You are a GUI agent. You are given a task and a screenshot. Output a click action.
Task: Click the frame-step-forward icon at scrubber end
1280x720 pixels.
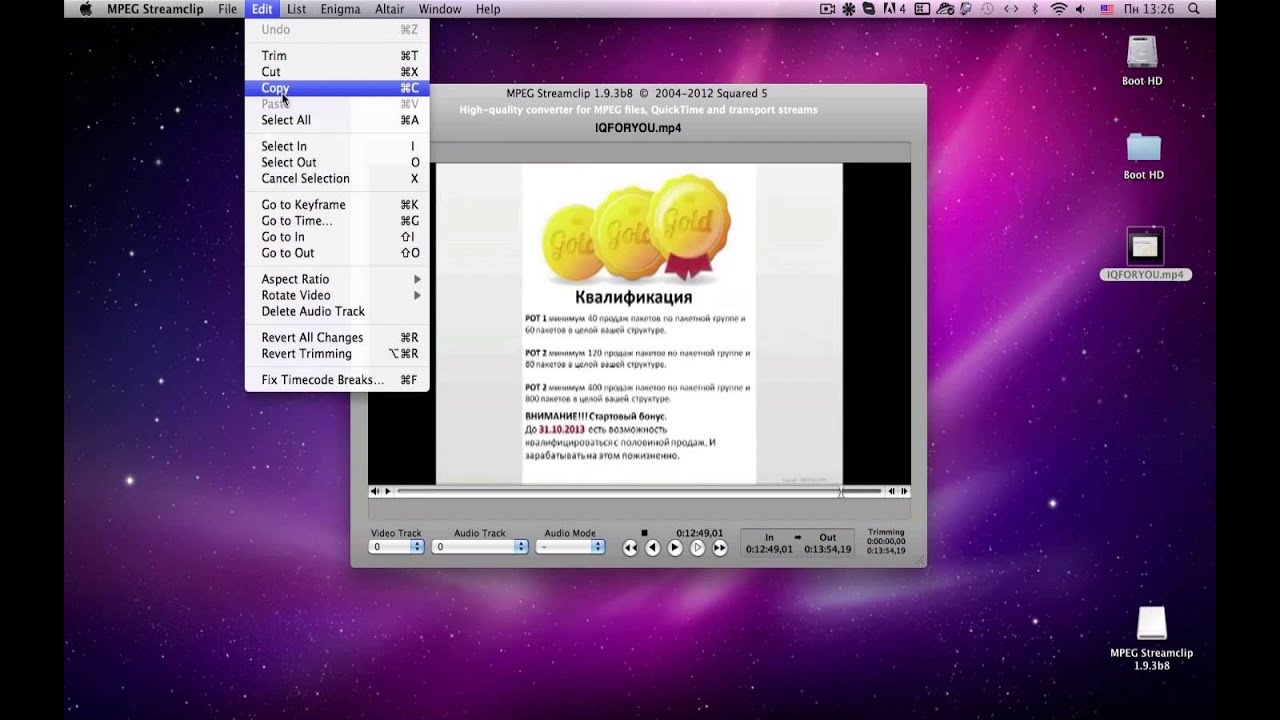[x=904, y=491]
